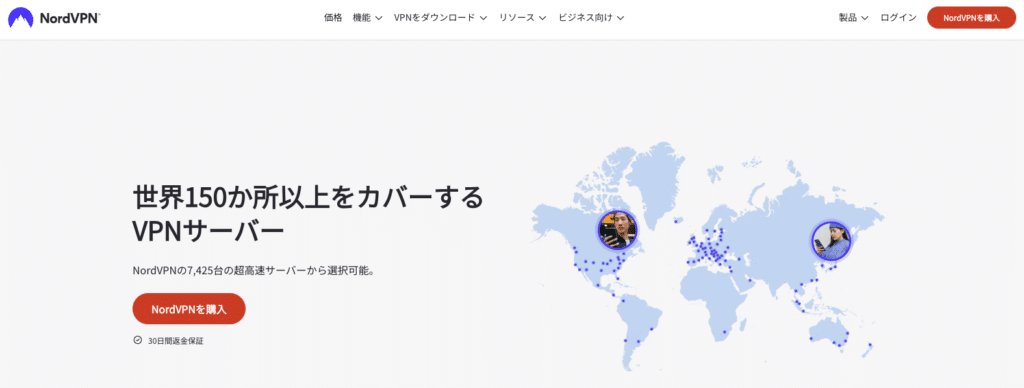Click the checkmark icon beside 30日間返金保証
Image resolution: width=1024 pixels, height=388 pixels.
[x=137, y=340]
